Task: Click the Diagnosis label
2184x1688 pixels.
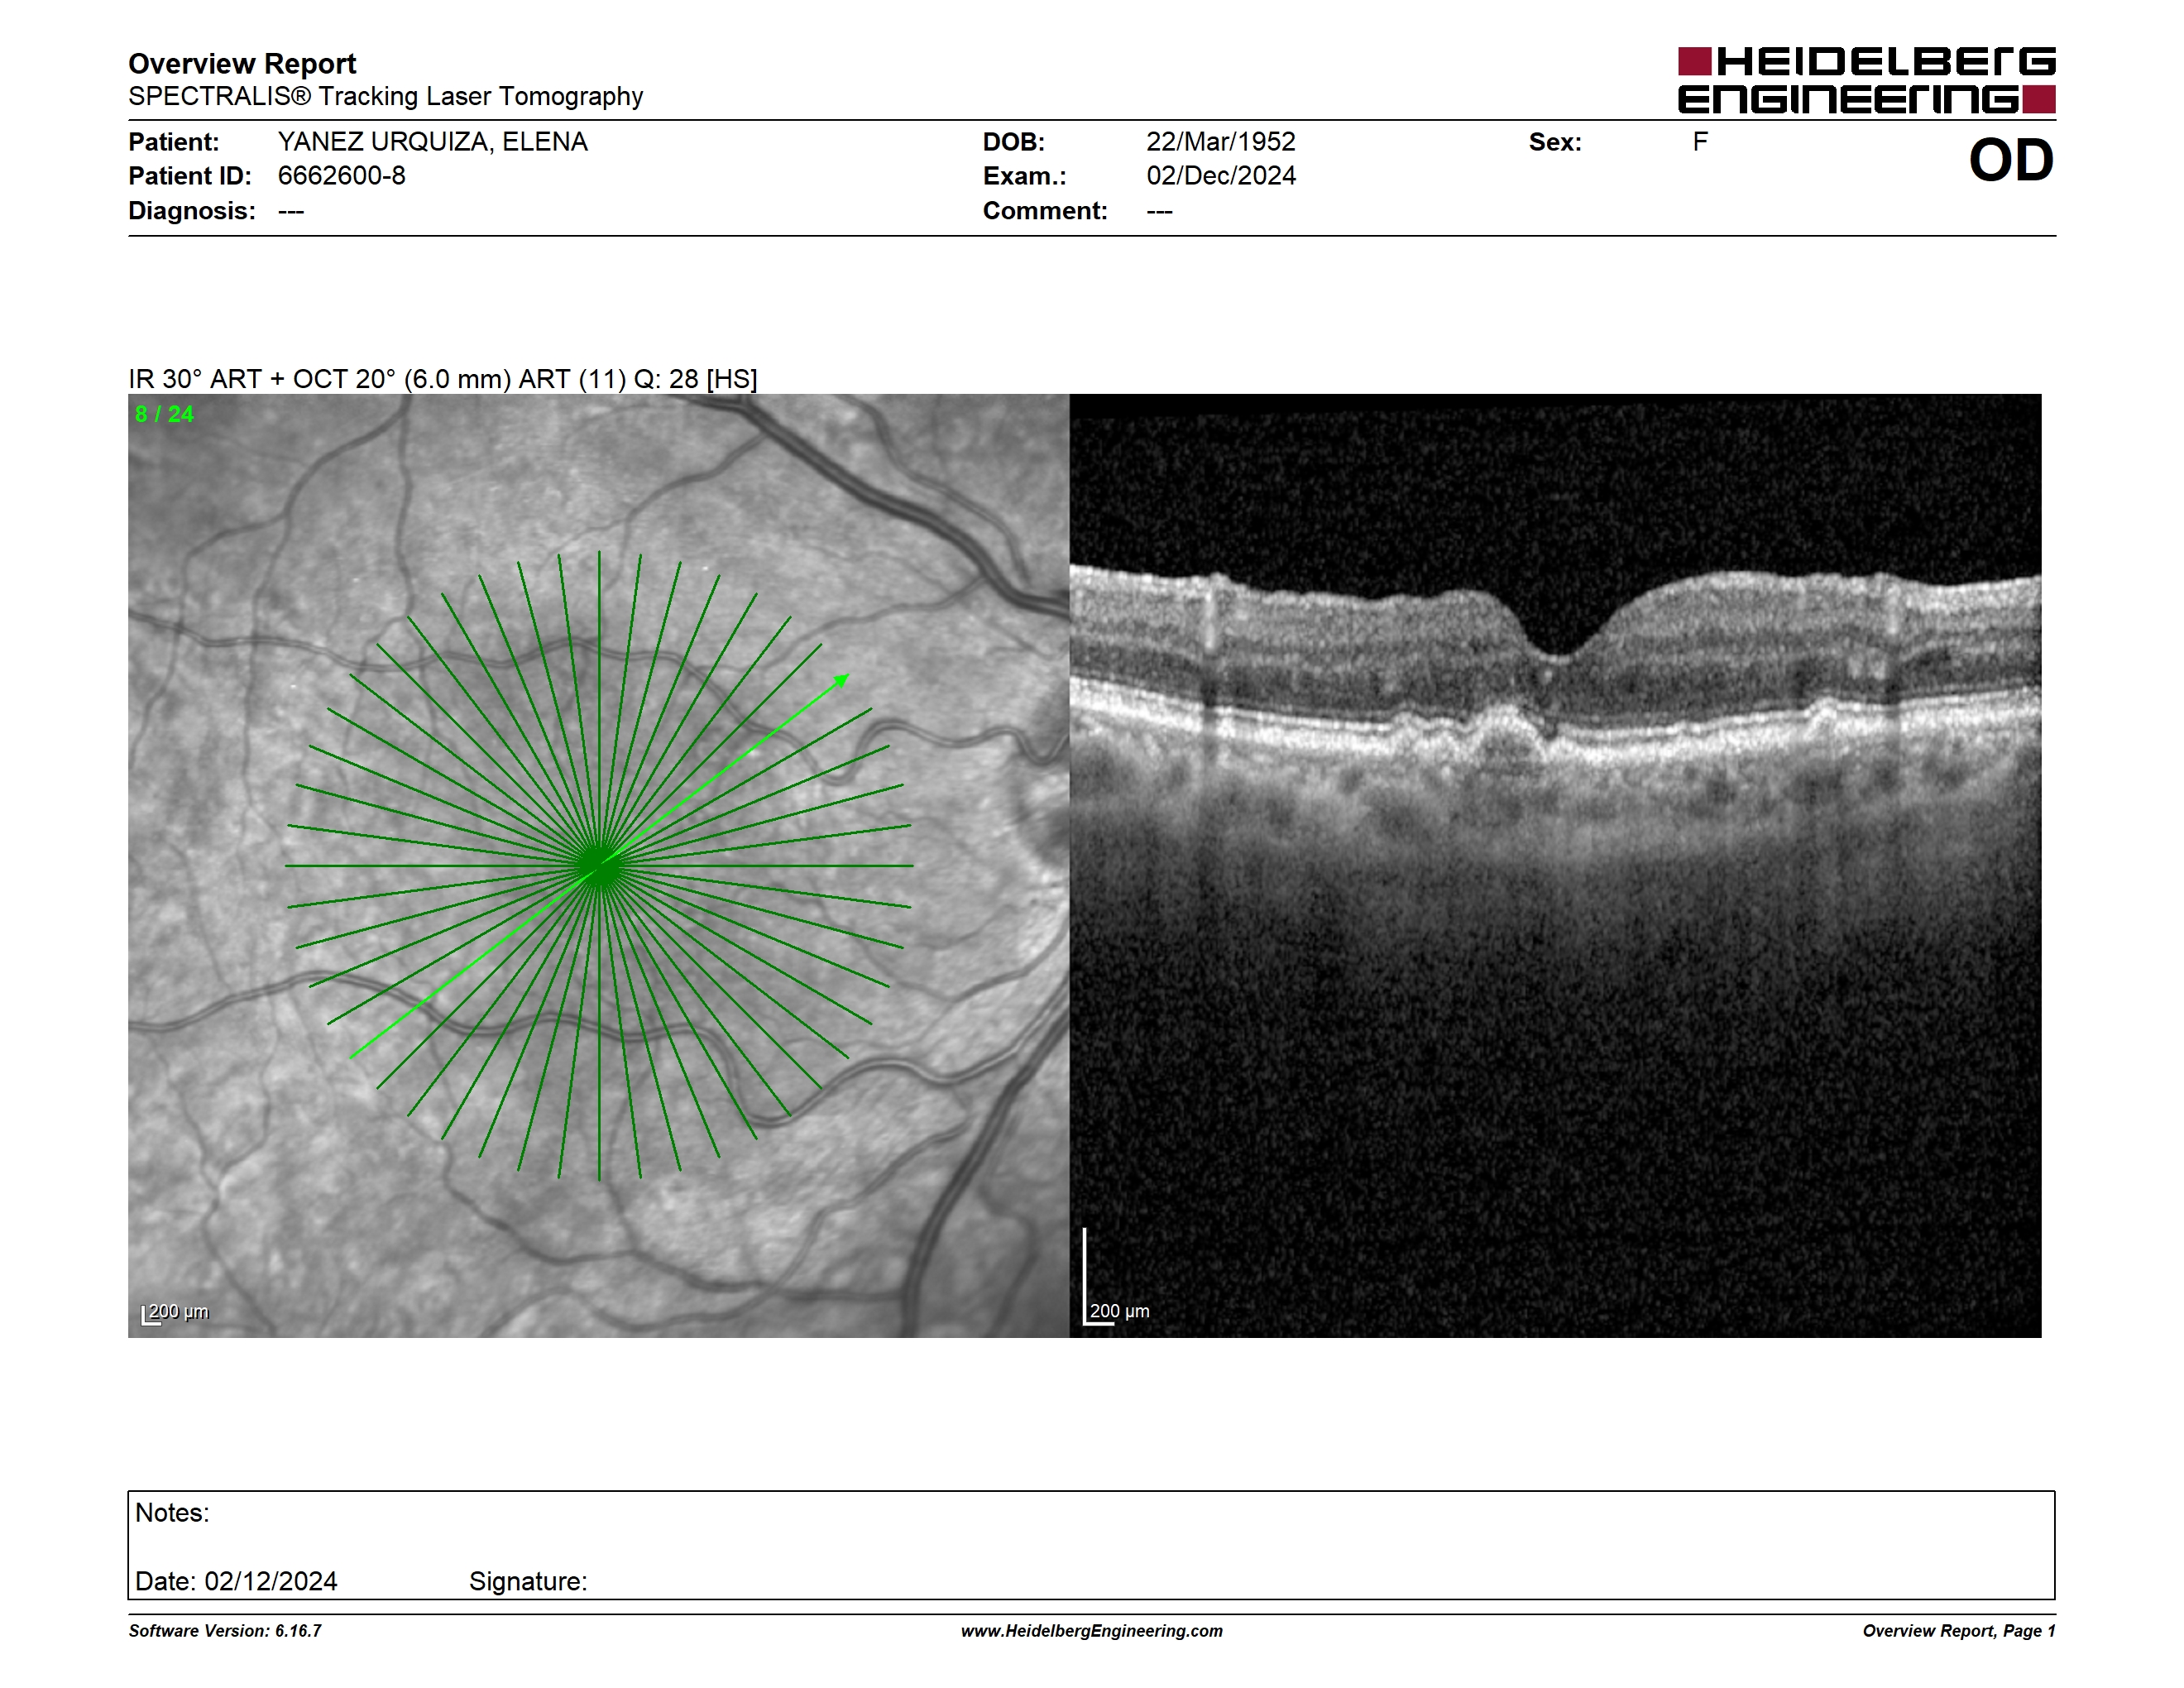Action: (192, 211)
